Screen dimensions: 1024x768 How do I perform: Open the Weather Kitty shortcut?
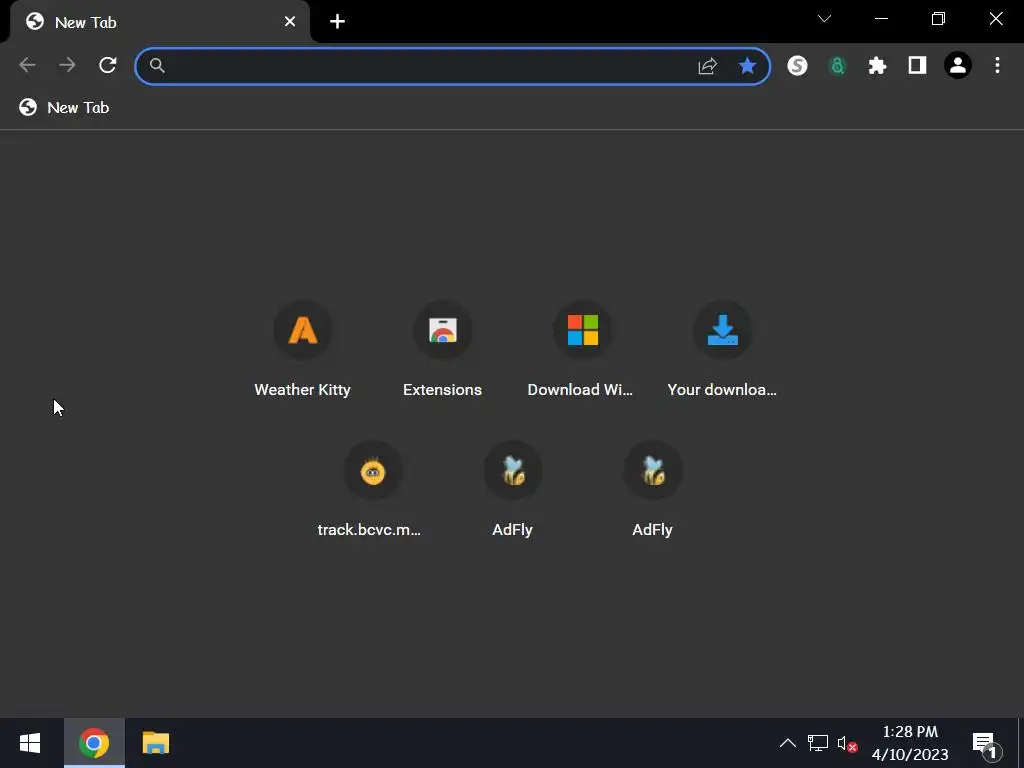[302, 350]
